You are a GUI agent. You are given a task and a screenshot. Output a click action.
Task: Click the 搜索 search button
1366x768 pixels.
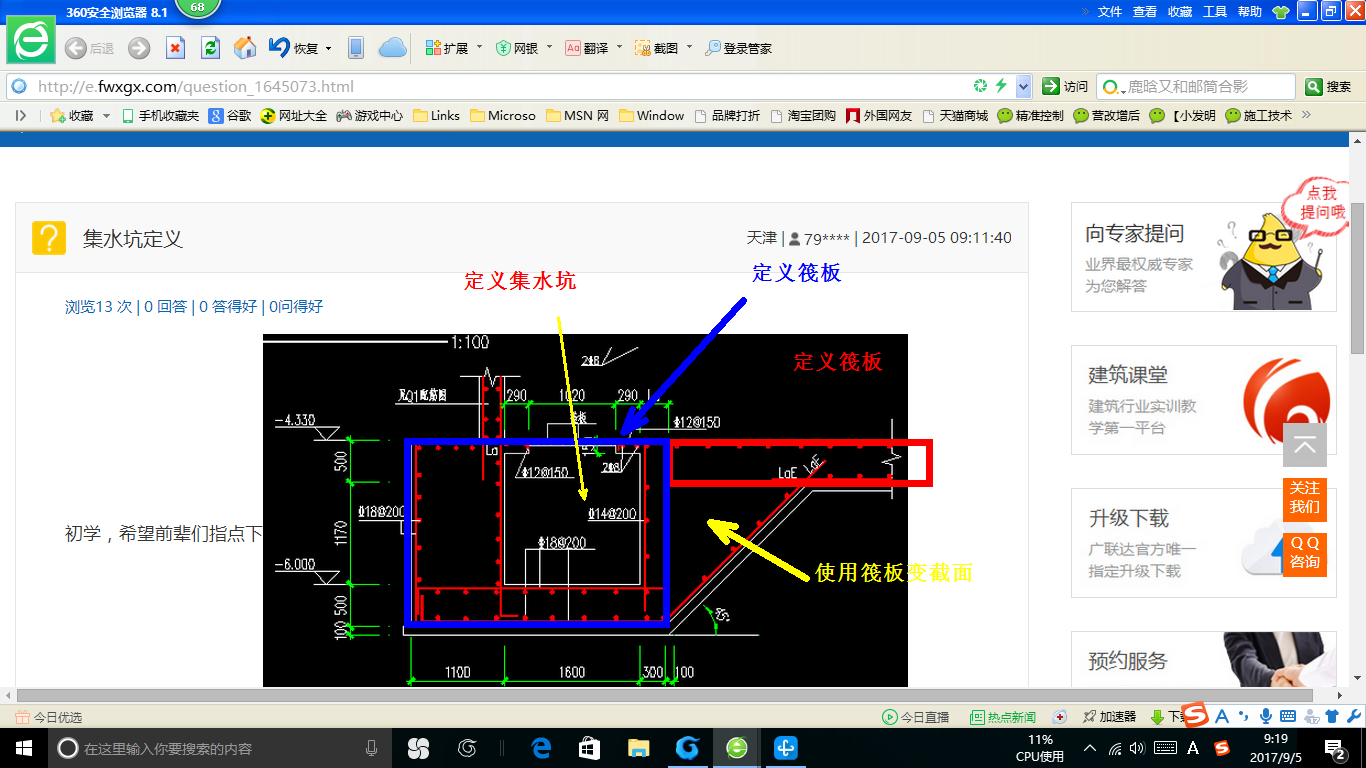[x=1329, y=86]
